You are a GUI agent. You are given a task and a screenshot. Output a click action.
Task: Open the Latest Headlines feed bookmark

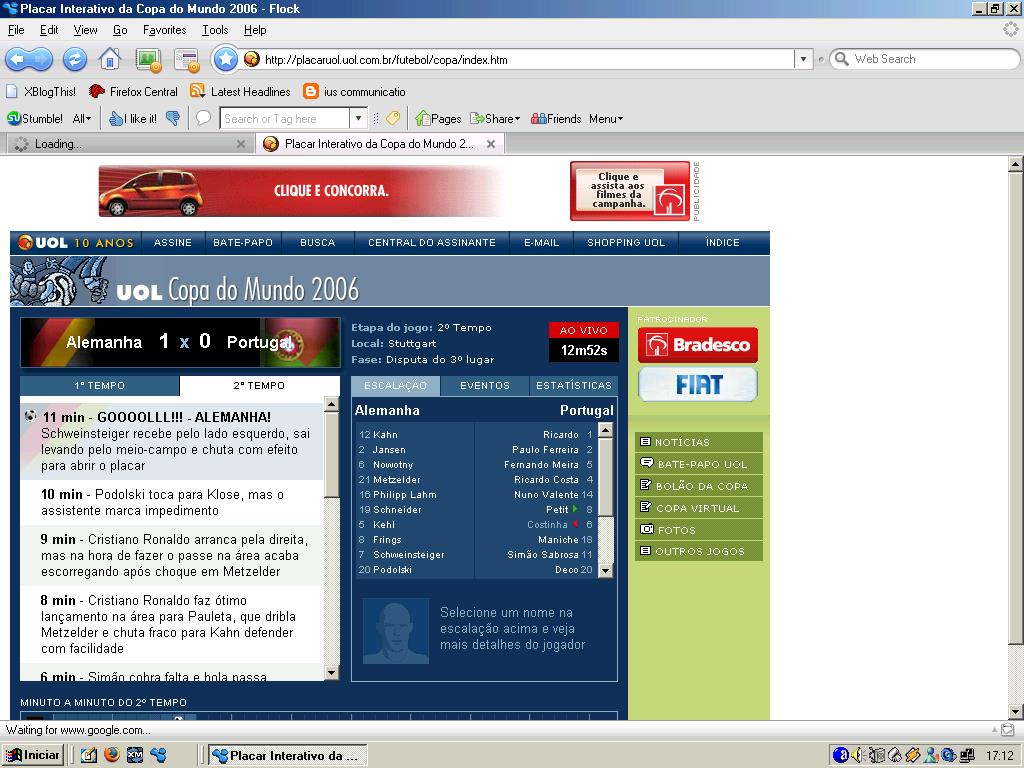(x=240, y=91)
